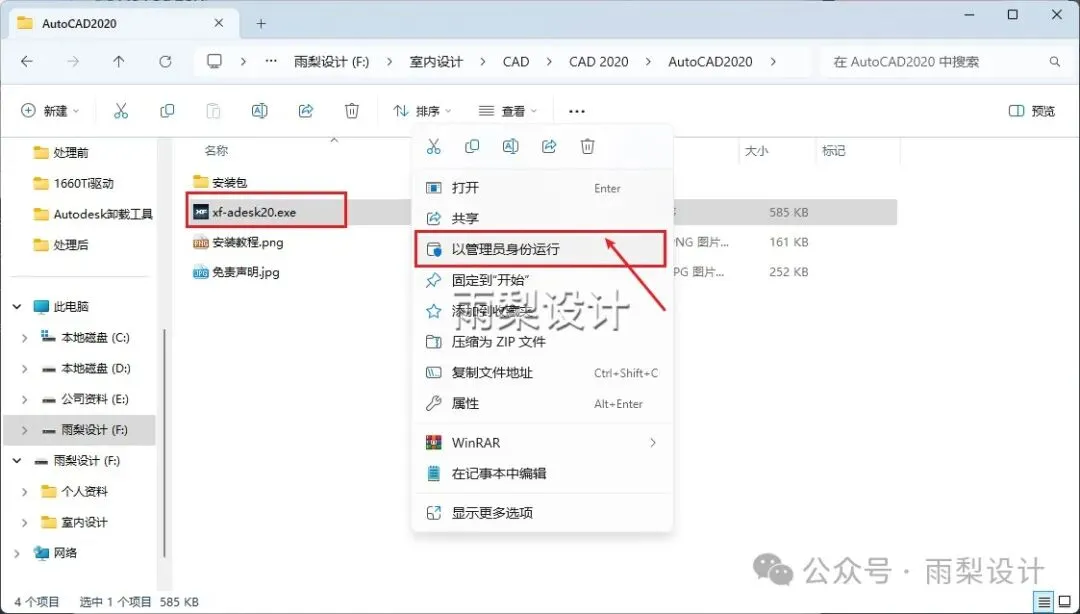Open the toolbar more options ellipsis
The image size is (1080, 614).
click(577, 111)
